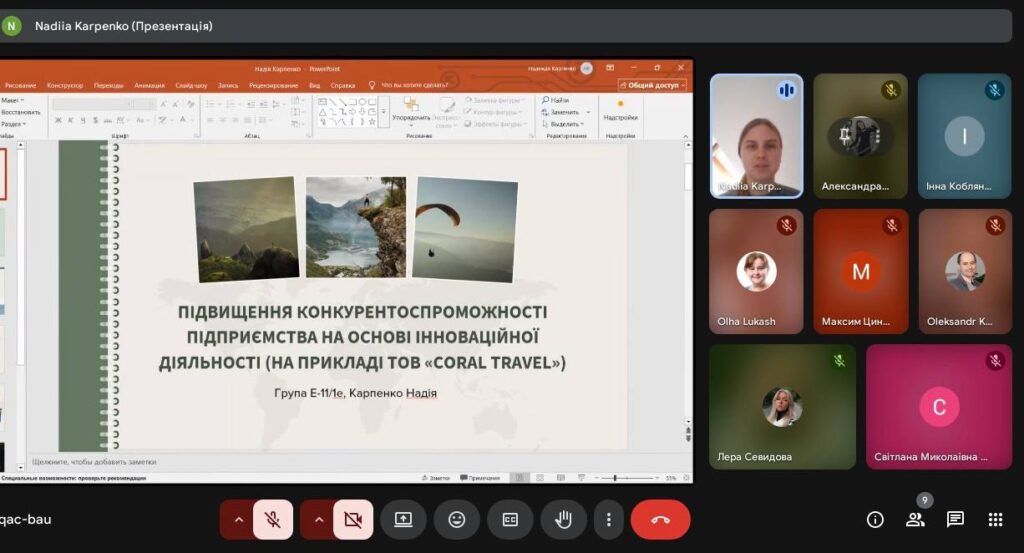This screenshot has width=1024, height=553.
Task: Click the Present now screen-share icon
Action: (403, 520)
